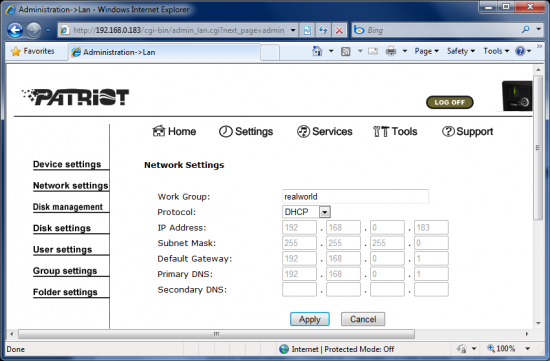Click the NAS device thumbnail image

[x=517, y=96]
